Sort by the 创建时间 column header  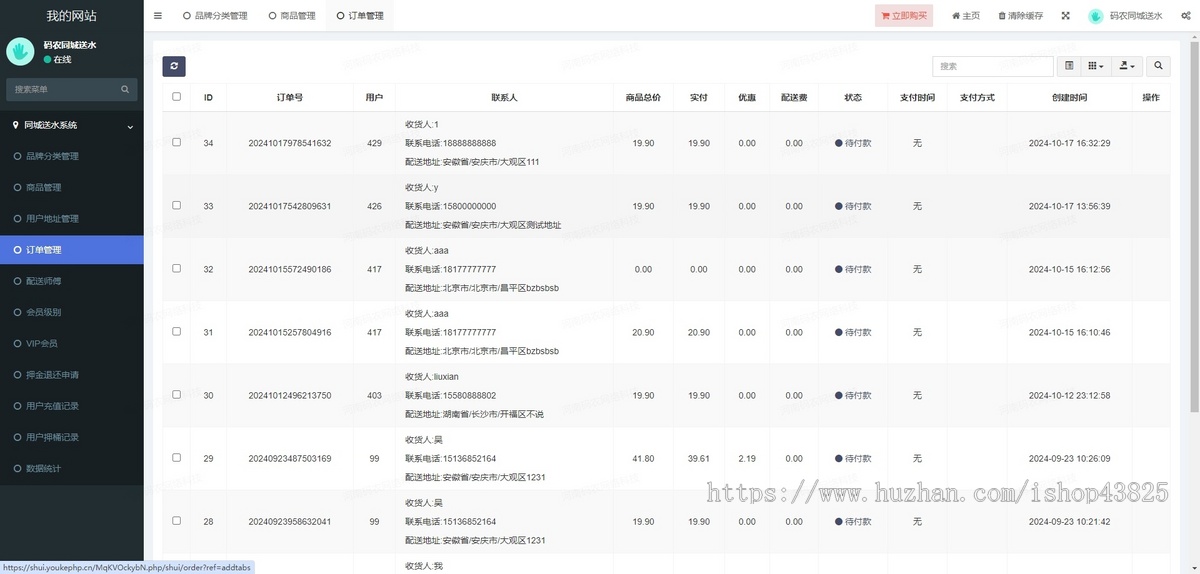pyautogui.click(x=1069, y=97)
